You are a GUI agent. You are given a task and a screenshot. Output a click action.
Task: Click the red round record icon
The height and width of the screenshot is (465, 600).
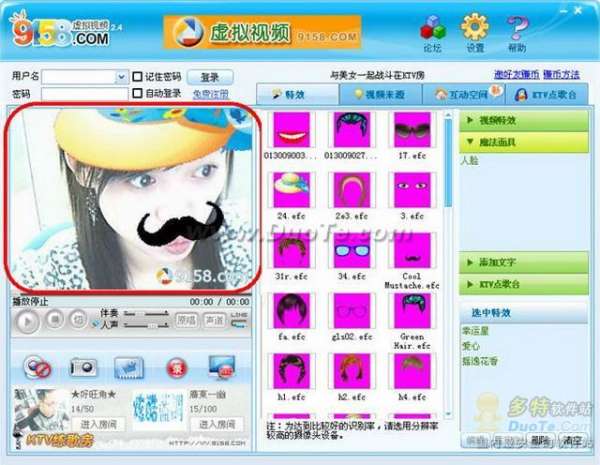177,368
